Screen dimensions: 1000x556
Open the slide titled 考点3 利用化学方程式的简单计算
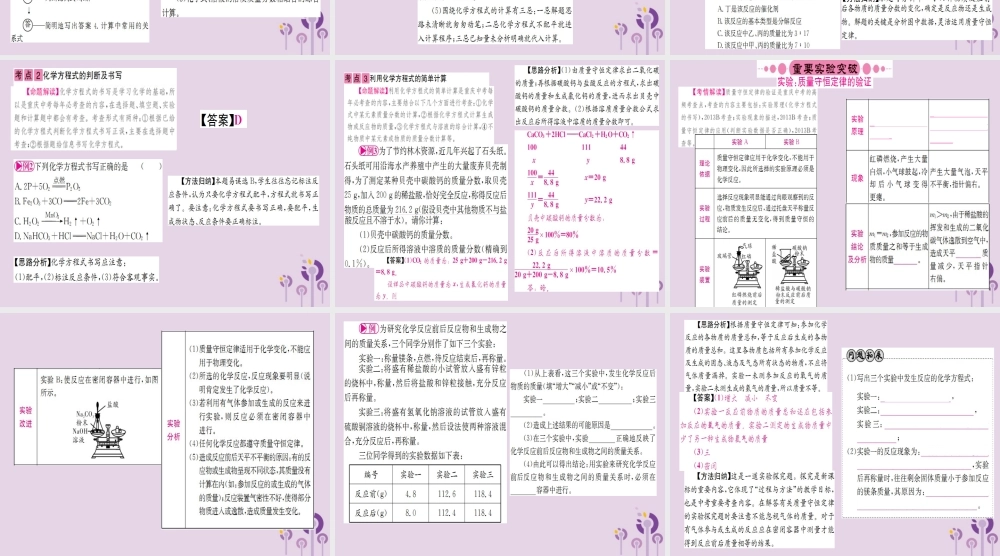click(499, 182)
